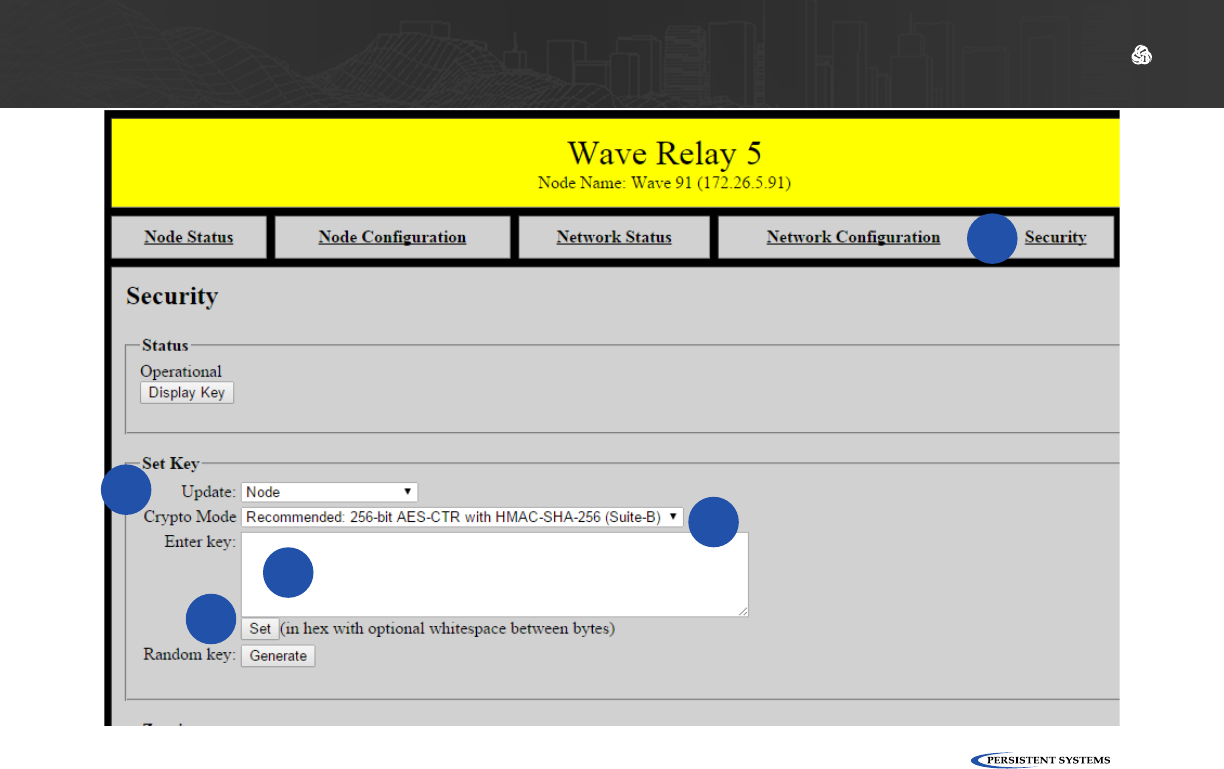
Task: Click the Set button
Action: 260,629
